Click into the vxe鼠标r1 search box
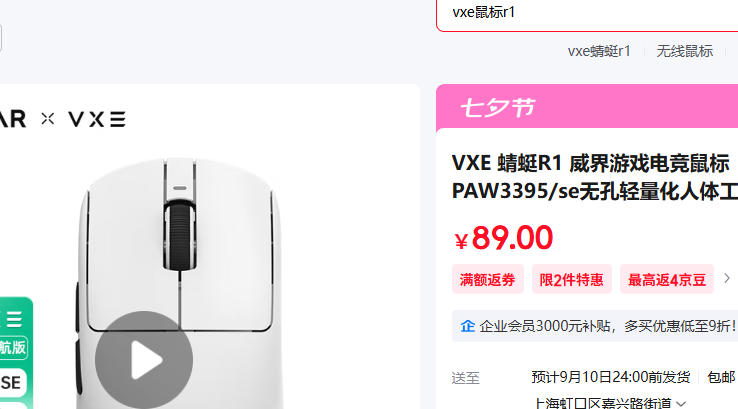The image size is (738, 409). point(587,13)
